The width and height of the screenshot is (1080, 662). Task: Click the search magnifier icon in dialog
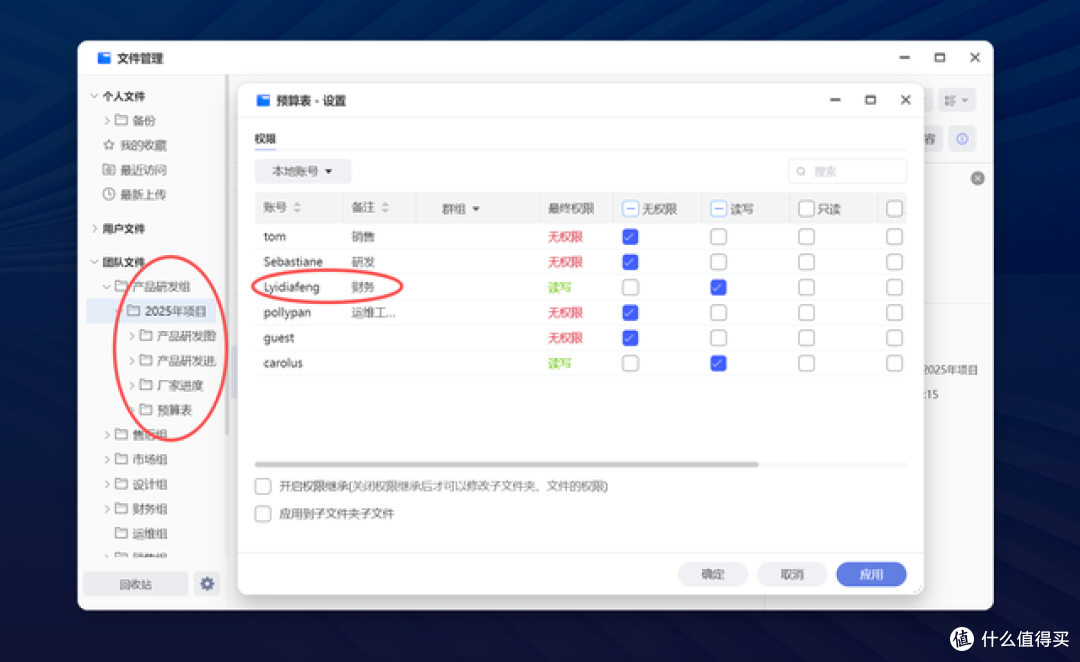(801, 172)
